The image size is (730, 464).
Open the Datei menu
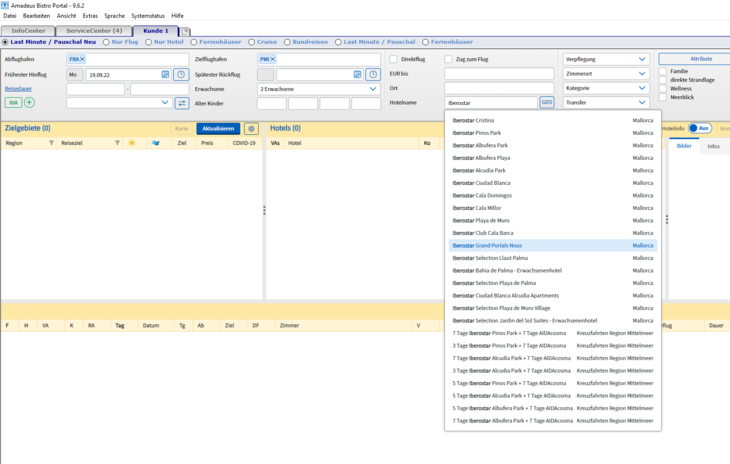9,16
